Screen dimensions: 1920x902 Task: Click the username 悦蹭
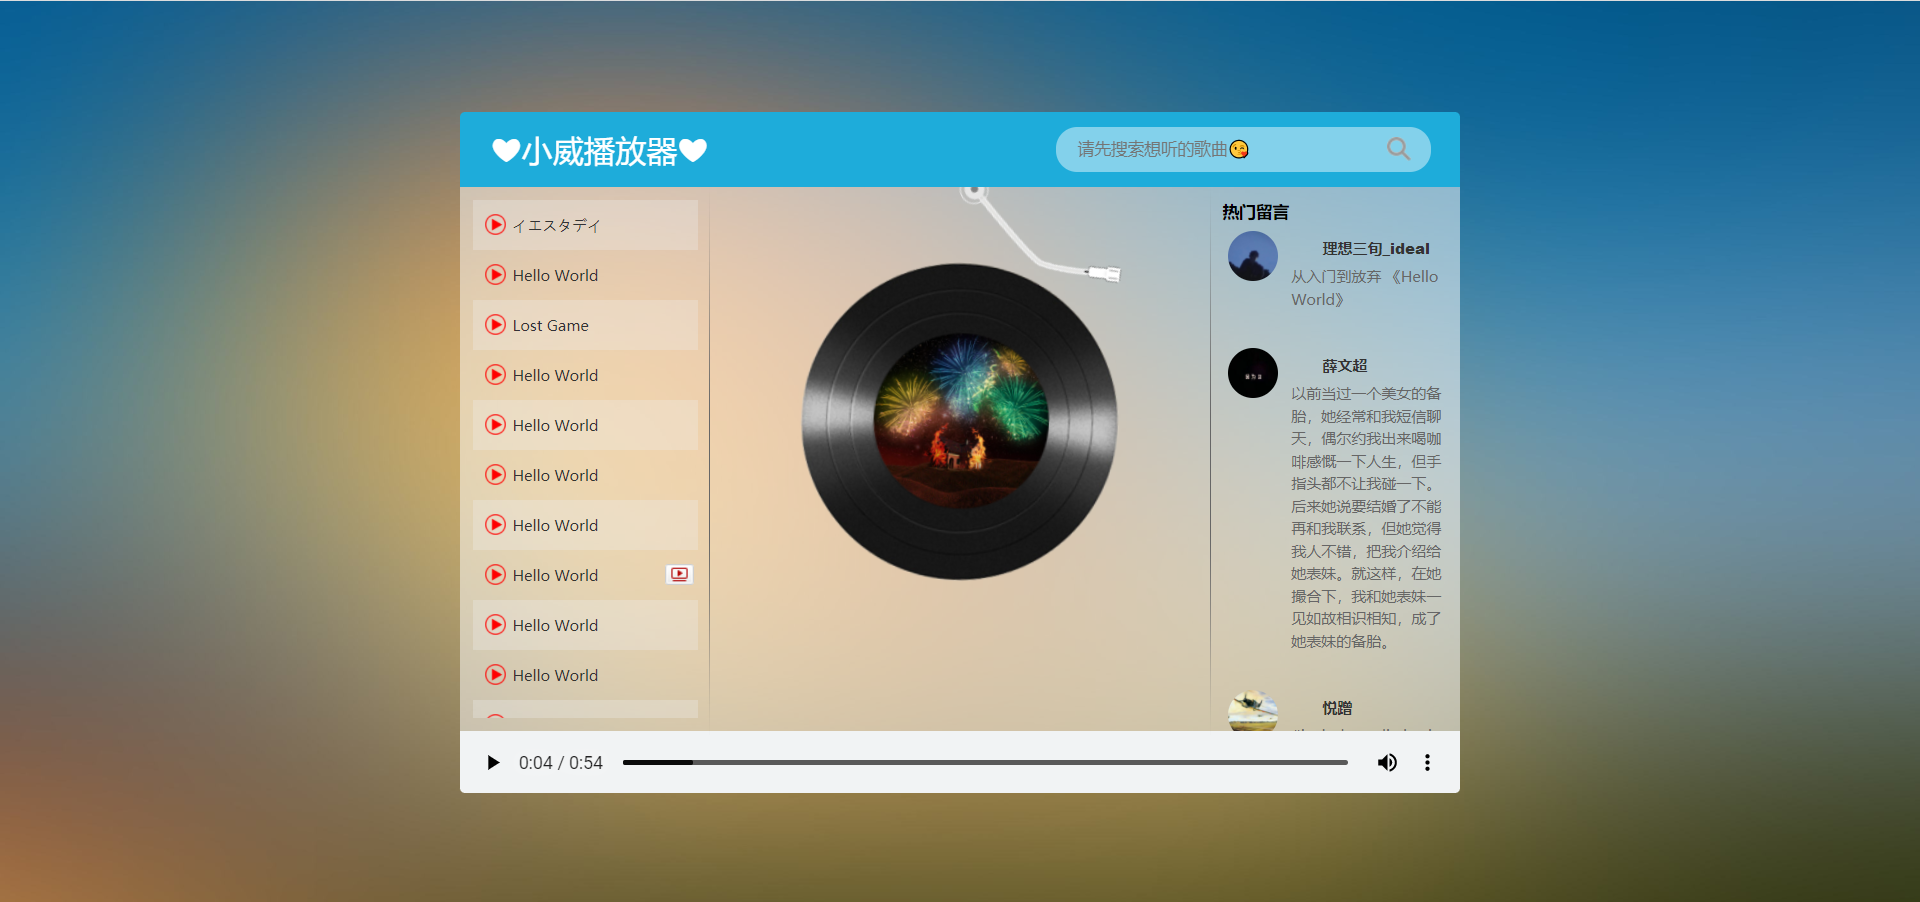(x=1336, y=708)
